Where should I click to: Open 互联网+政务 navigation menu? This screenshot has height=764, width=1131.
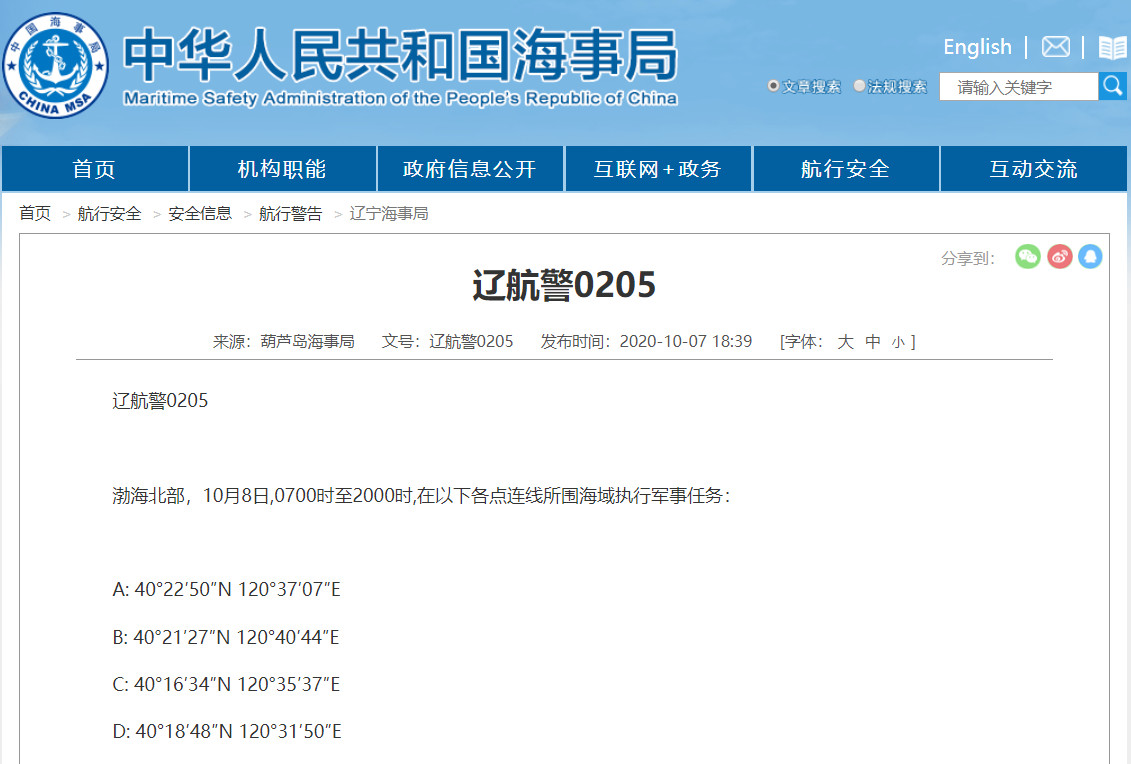point(658,169)
